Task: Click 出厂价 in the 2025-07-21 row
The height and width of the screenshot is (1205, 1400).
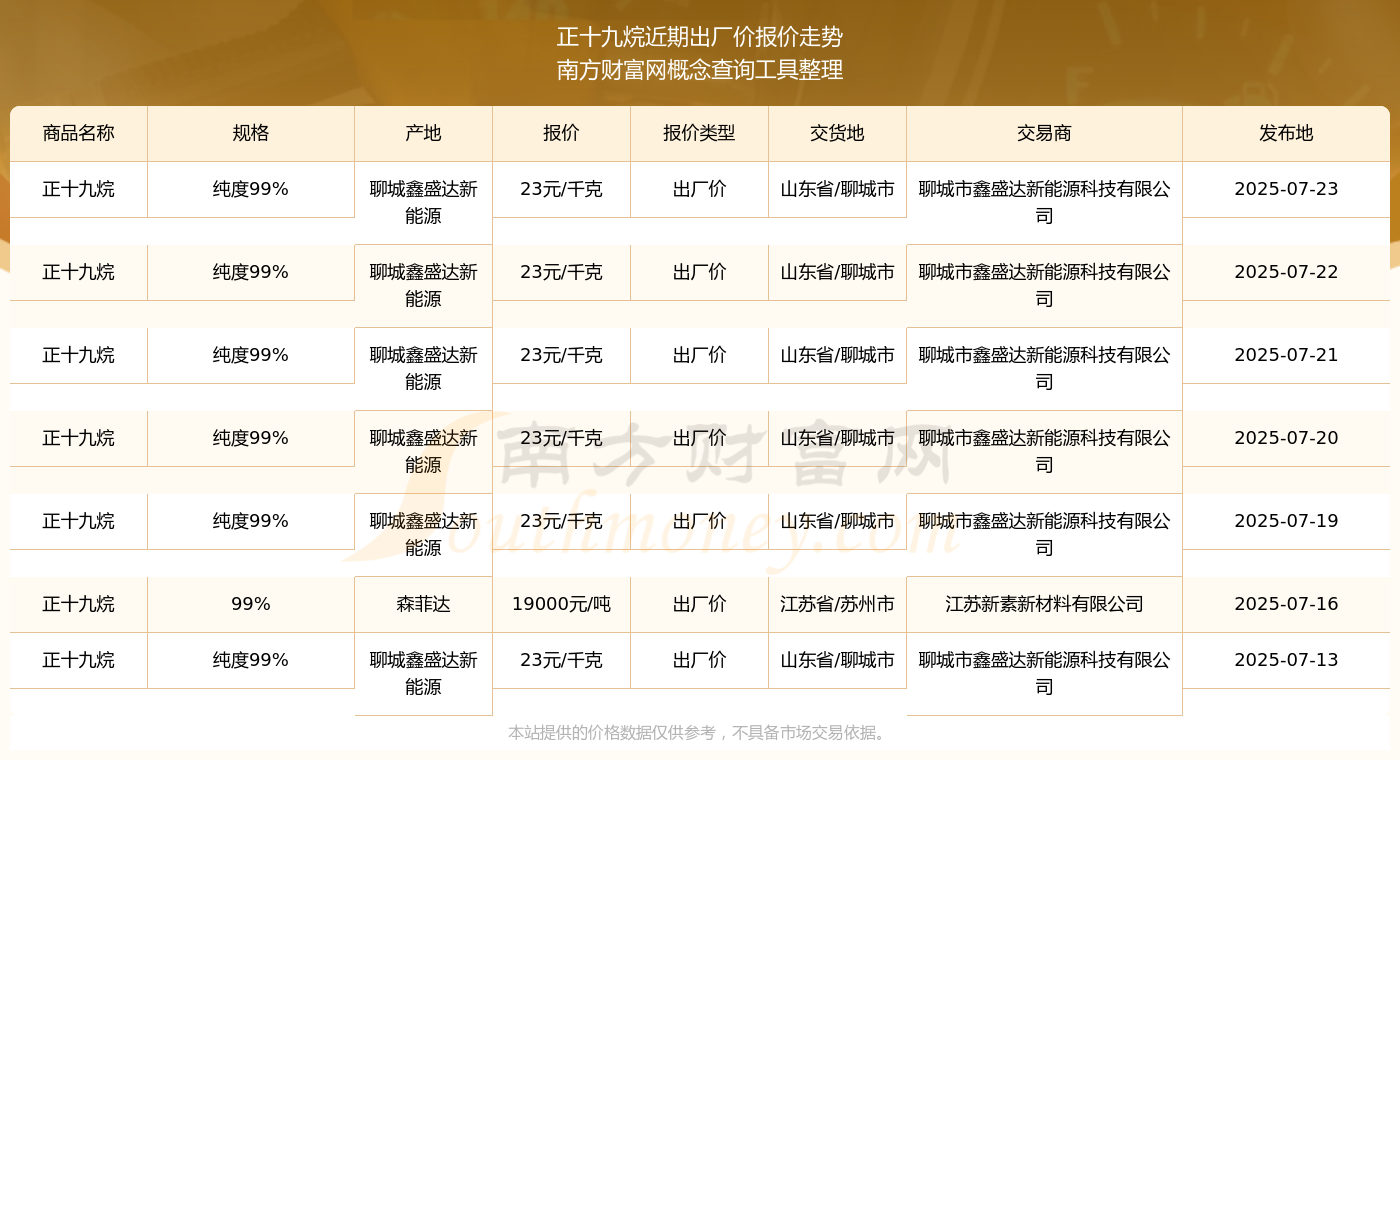Action: (700, 355)
